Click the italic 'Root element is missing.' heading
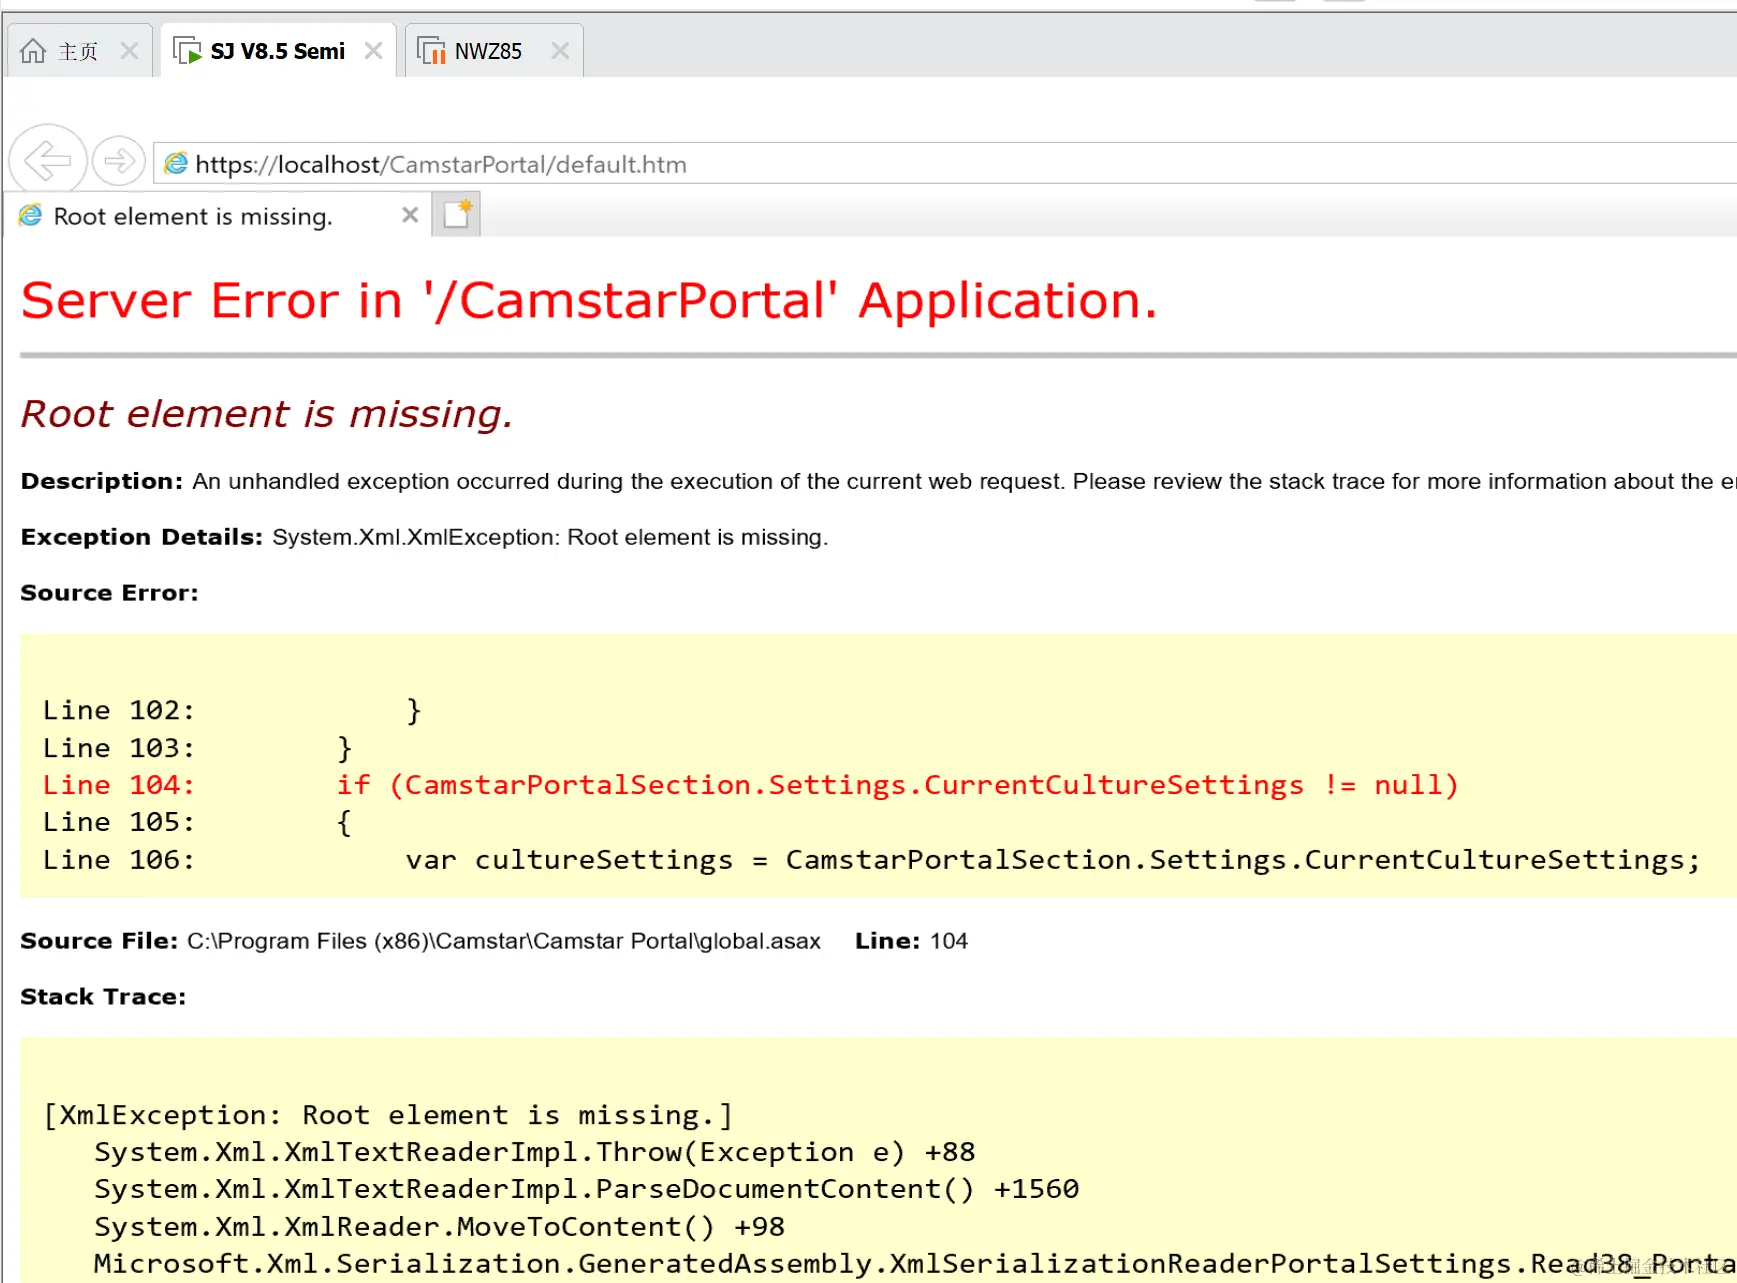Image resolution: width=1737 pixels, height=1283 pixels. pyautogui.click(x=267, y=414)
